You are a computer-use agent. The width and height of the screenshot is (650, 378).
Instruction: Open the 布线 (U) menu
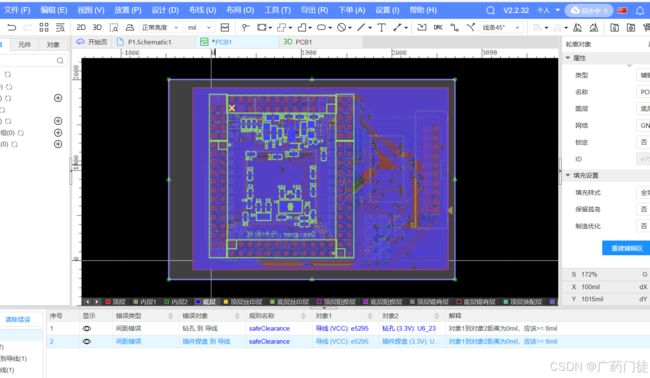[x=202, y=10]
